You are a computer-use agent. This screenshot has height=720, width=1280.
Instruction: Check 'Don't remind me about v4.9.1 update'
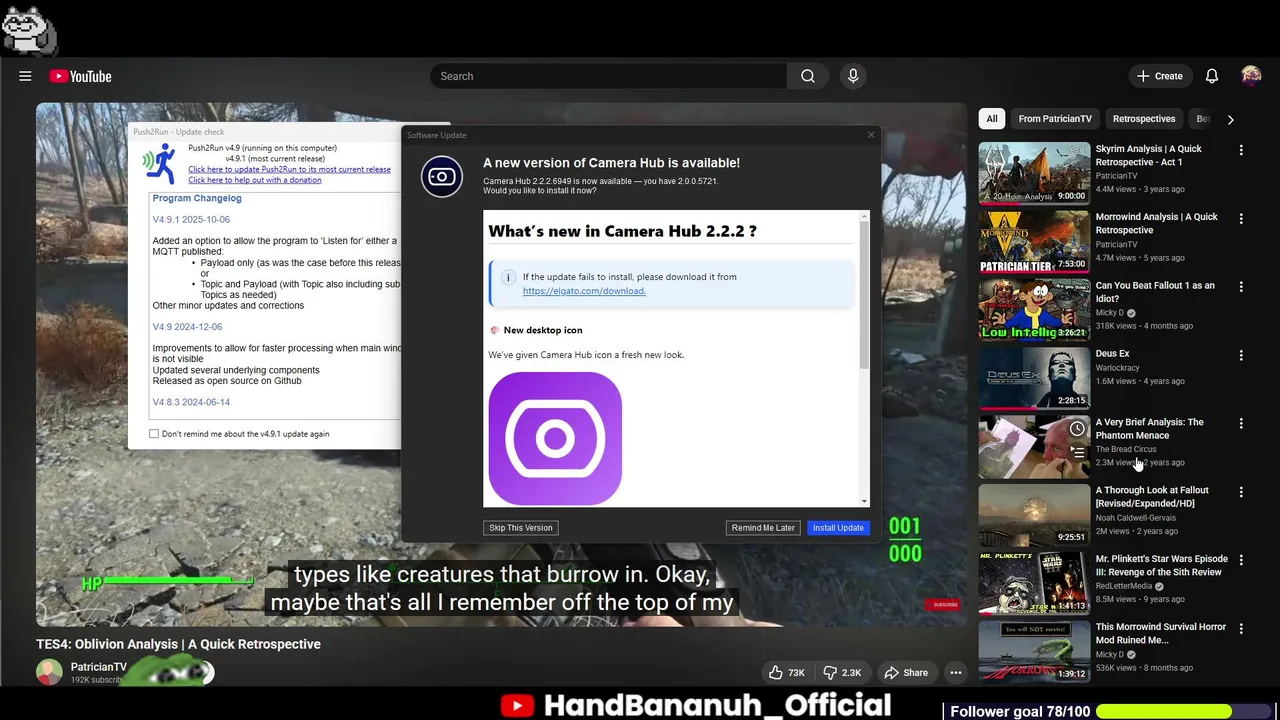pos(154,434)
